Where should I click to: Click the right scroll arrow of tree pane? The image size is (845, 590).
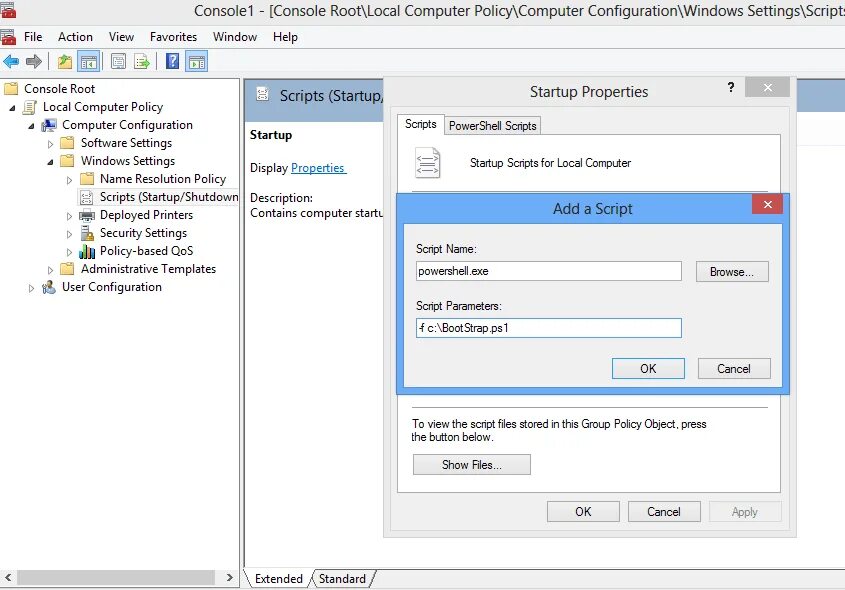(x=230, y=577)
